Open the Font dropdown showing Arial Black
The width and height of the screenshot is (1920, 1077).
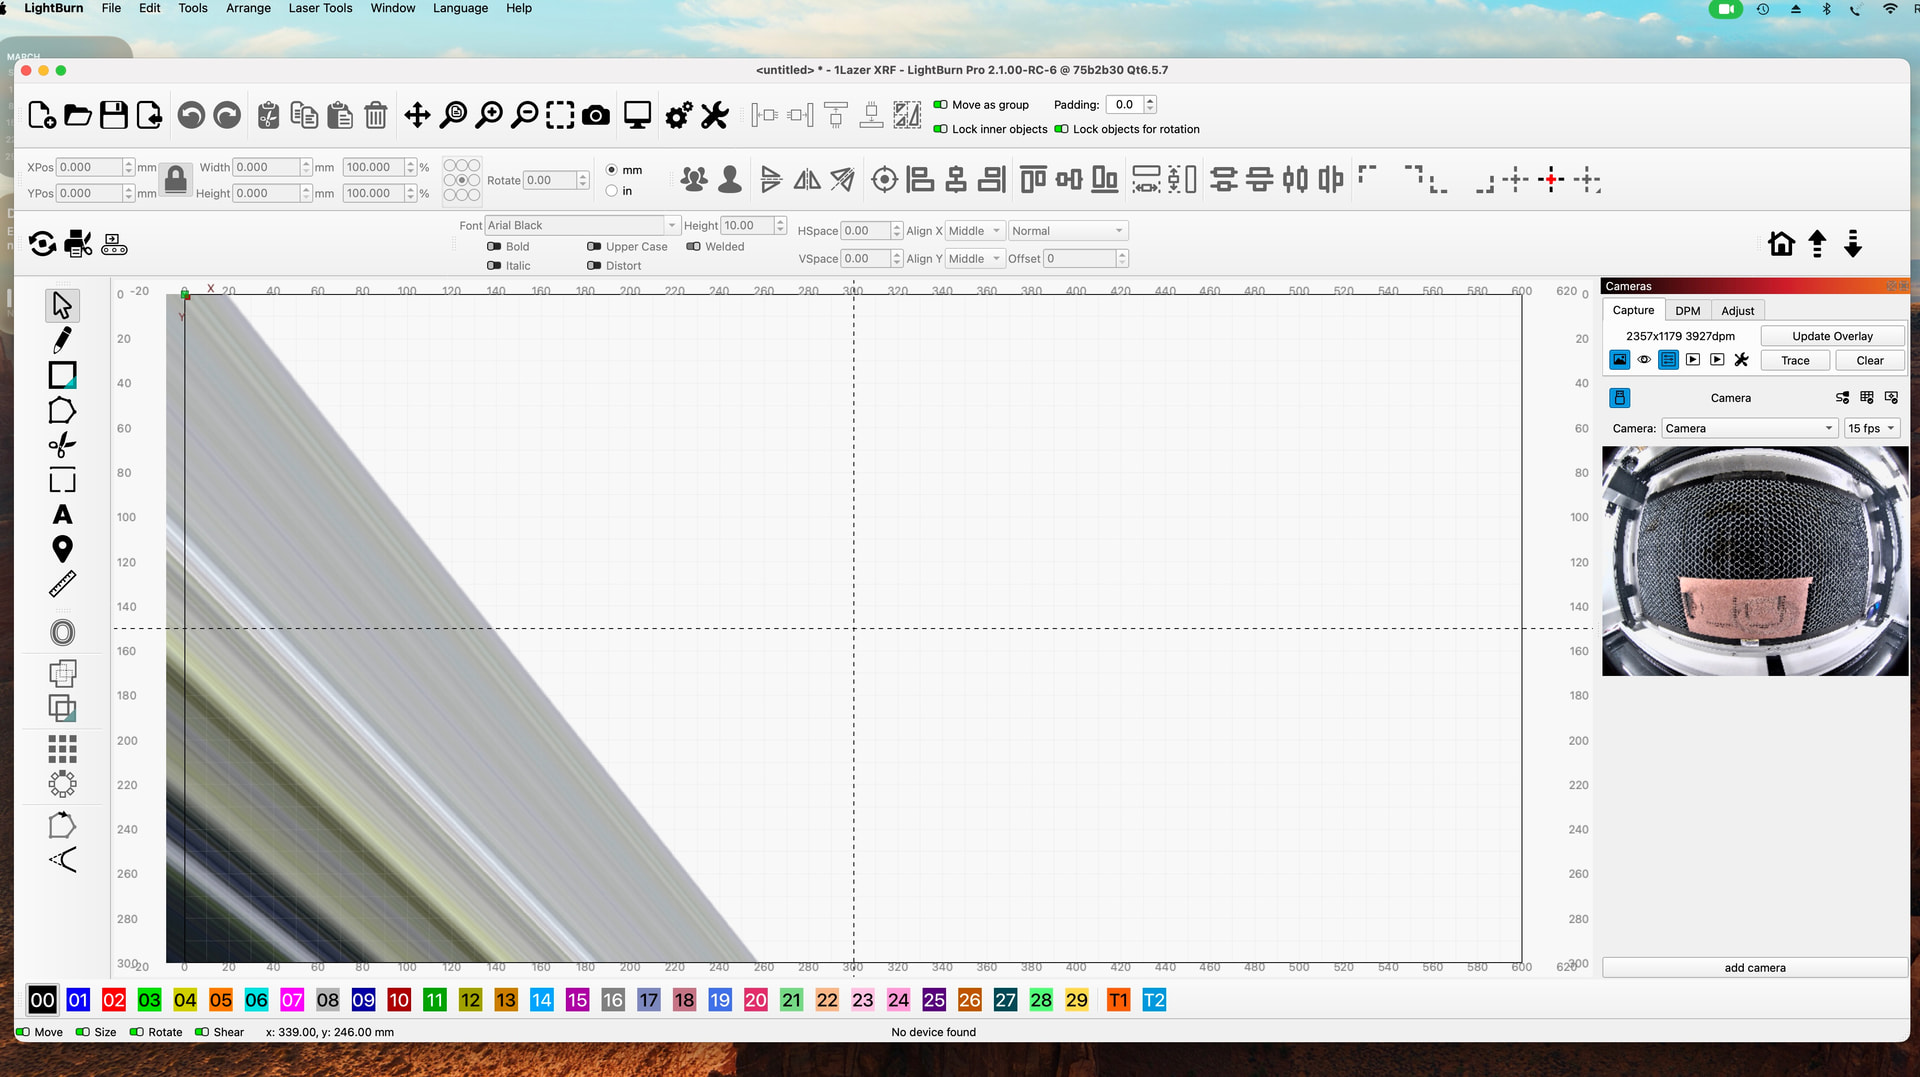pos(582,226)
